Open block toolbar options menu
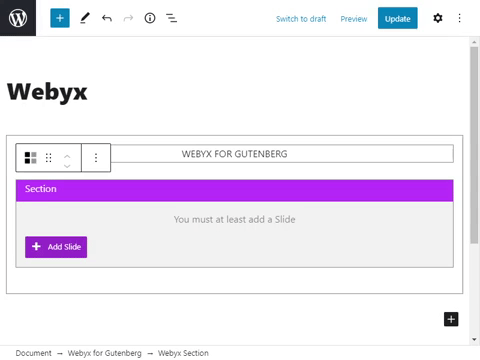The width and height of the screenshot is (480, 360). tap(96, 158)
